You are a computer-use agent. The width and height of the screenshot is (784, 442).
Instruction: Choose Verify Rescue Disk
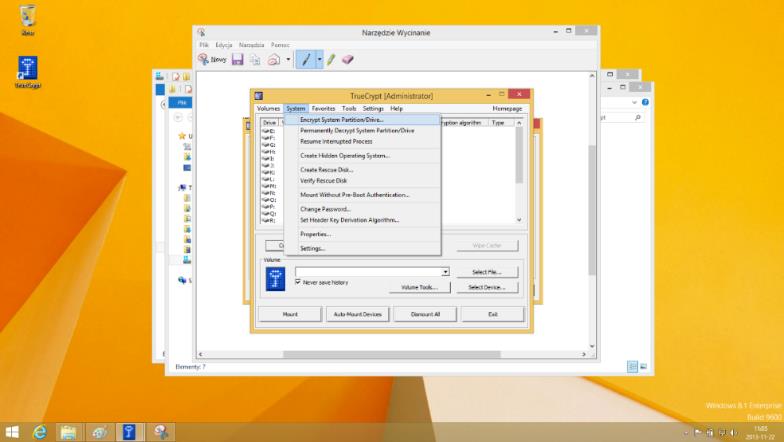362,181
